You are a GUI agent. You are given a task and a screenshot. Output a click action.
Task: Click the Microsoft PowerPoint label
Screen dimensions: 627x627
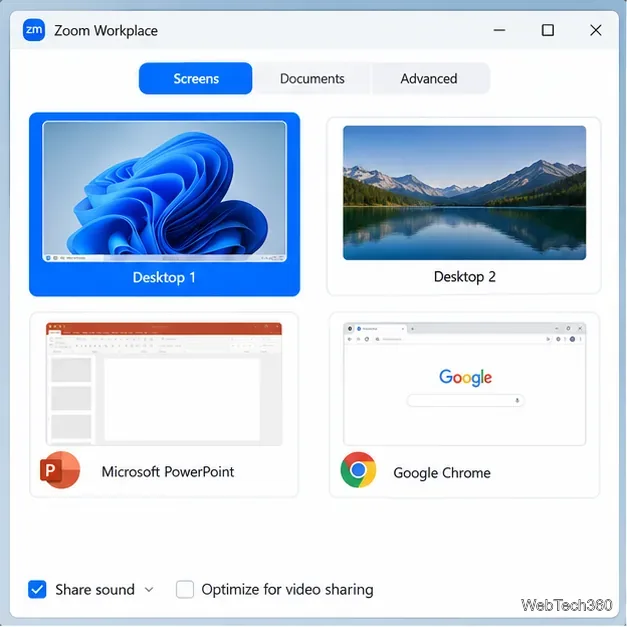168,472
